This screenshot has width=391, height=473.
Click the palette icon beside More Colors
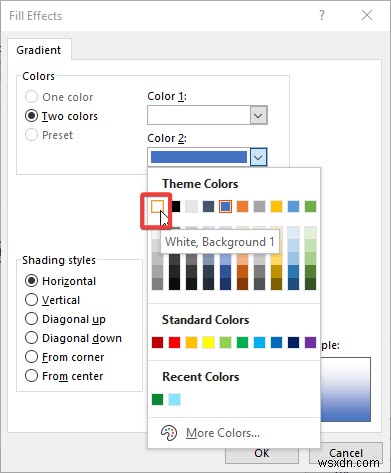[x=169, y=433]
